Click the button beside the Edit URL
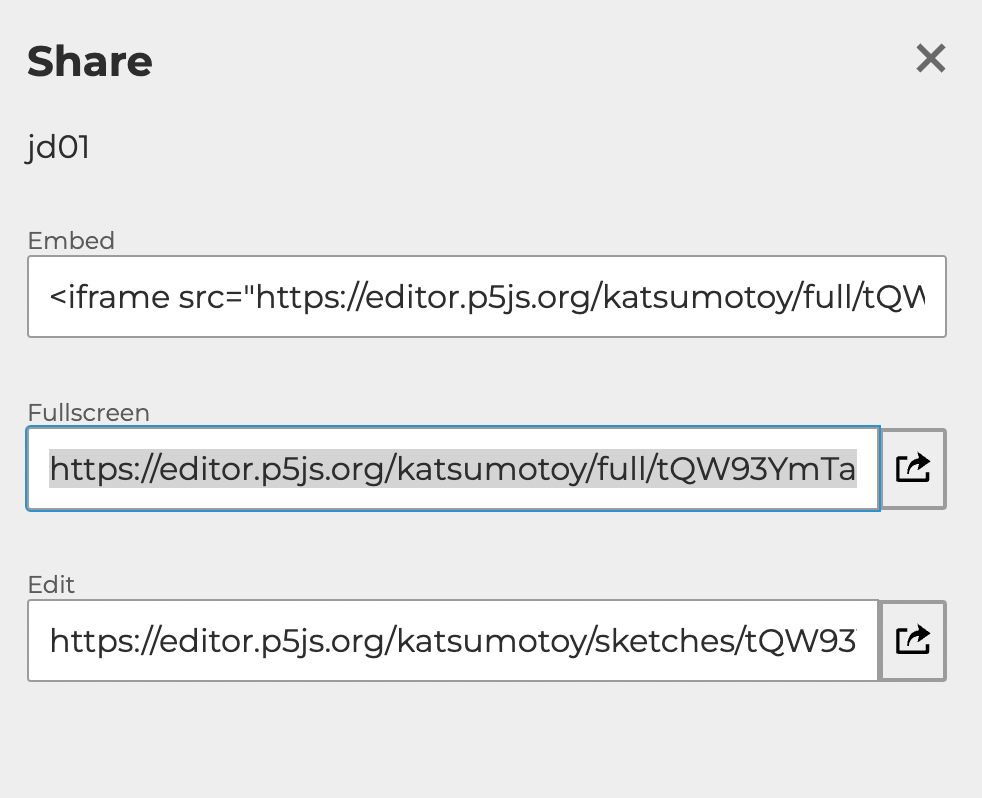Screen dimensions: 982x798 click(913, 640)
